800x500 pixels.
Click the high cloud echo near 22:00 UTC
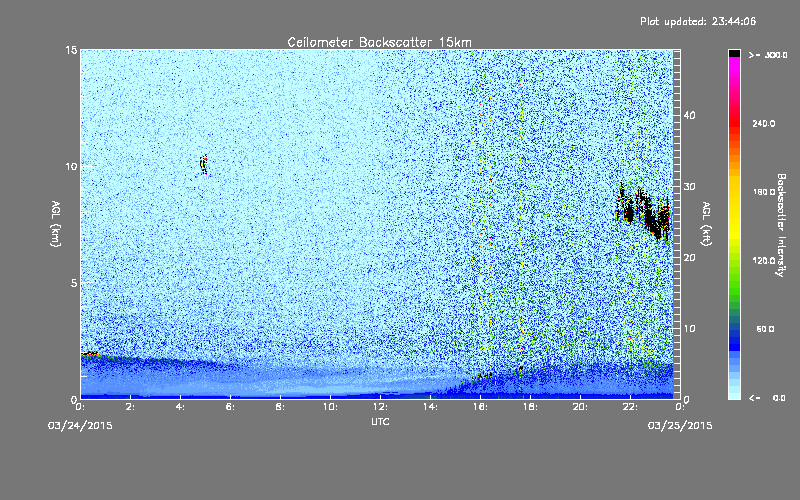click(x=643, y=211)
